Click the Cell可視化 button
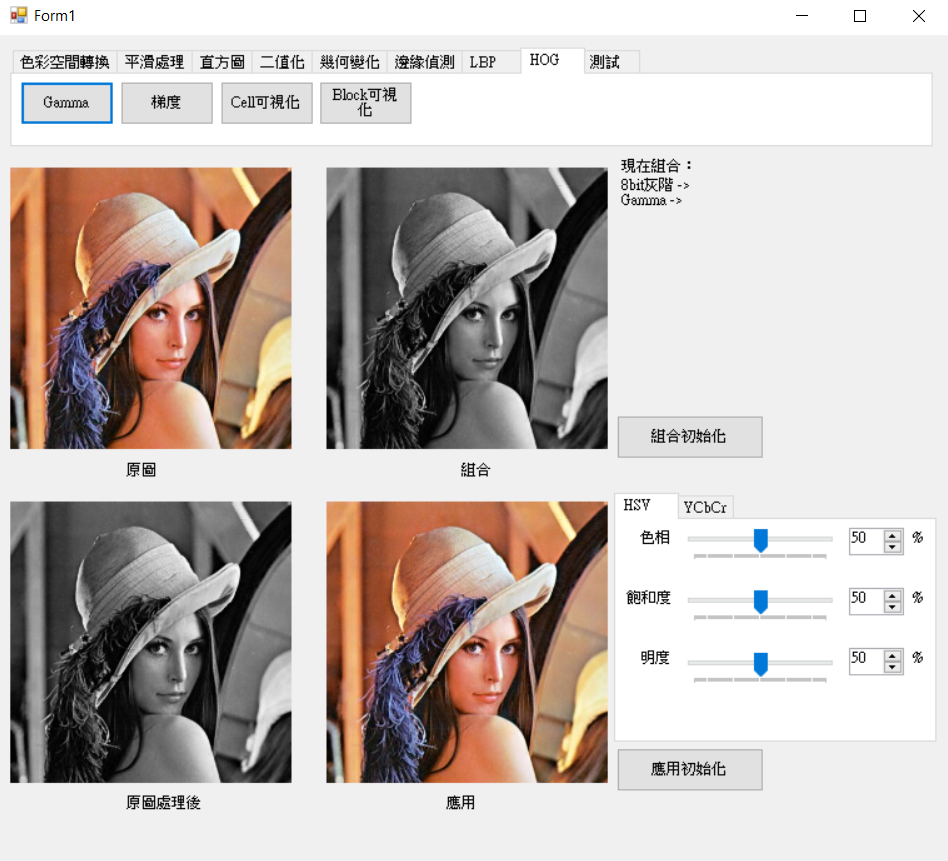Image resolution: width=948 pixels, height=861 pixels. [x=267, y=103]
